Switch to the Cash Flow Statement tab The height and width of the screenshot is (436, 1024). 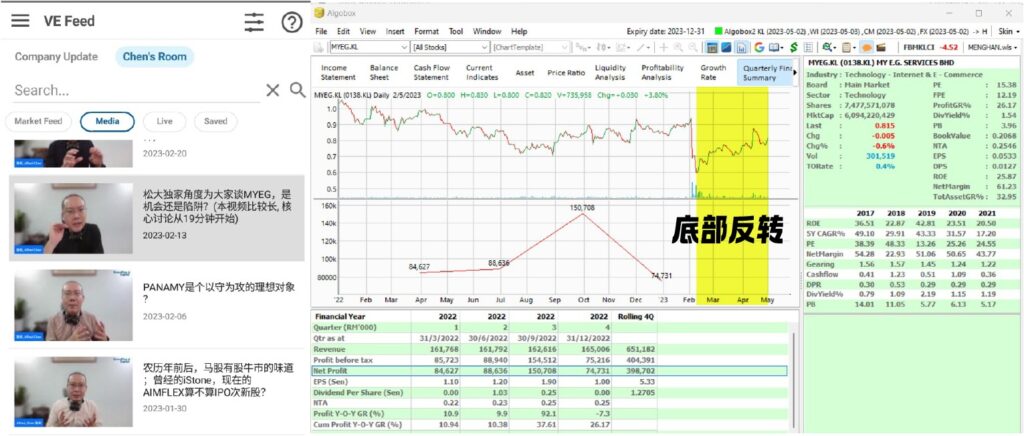pos(431,72)
